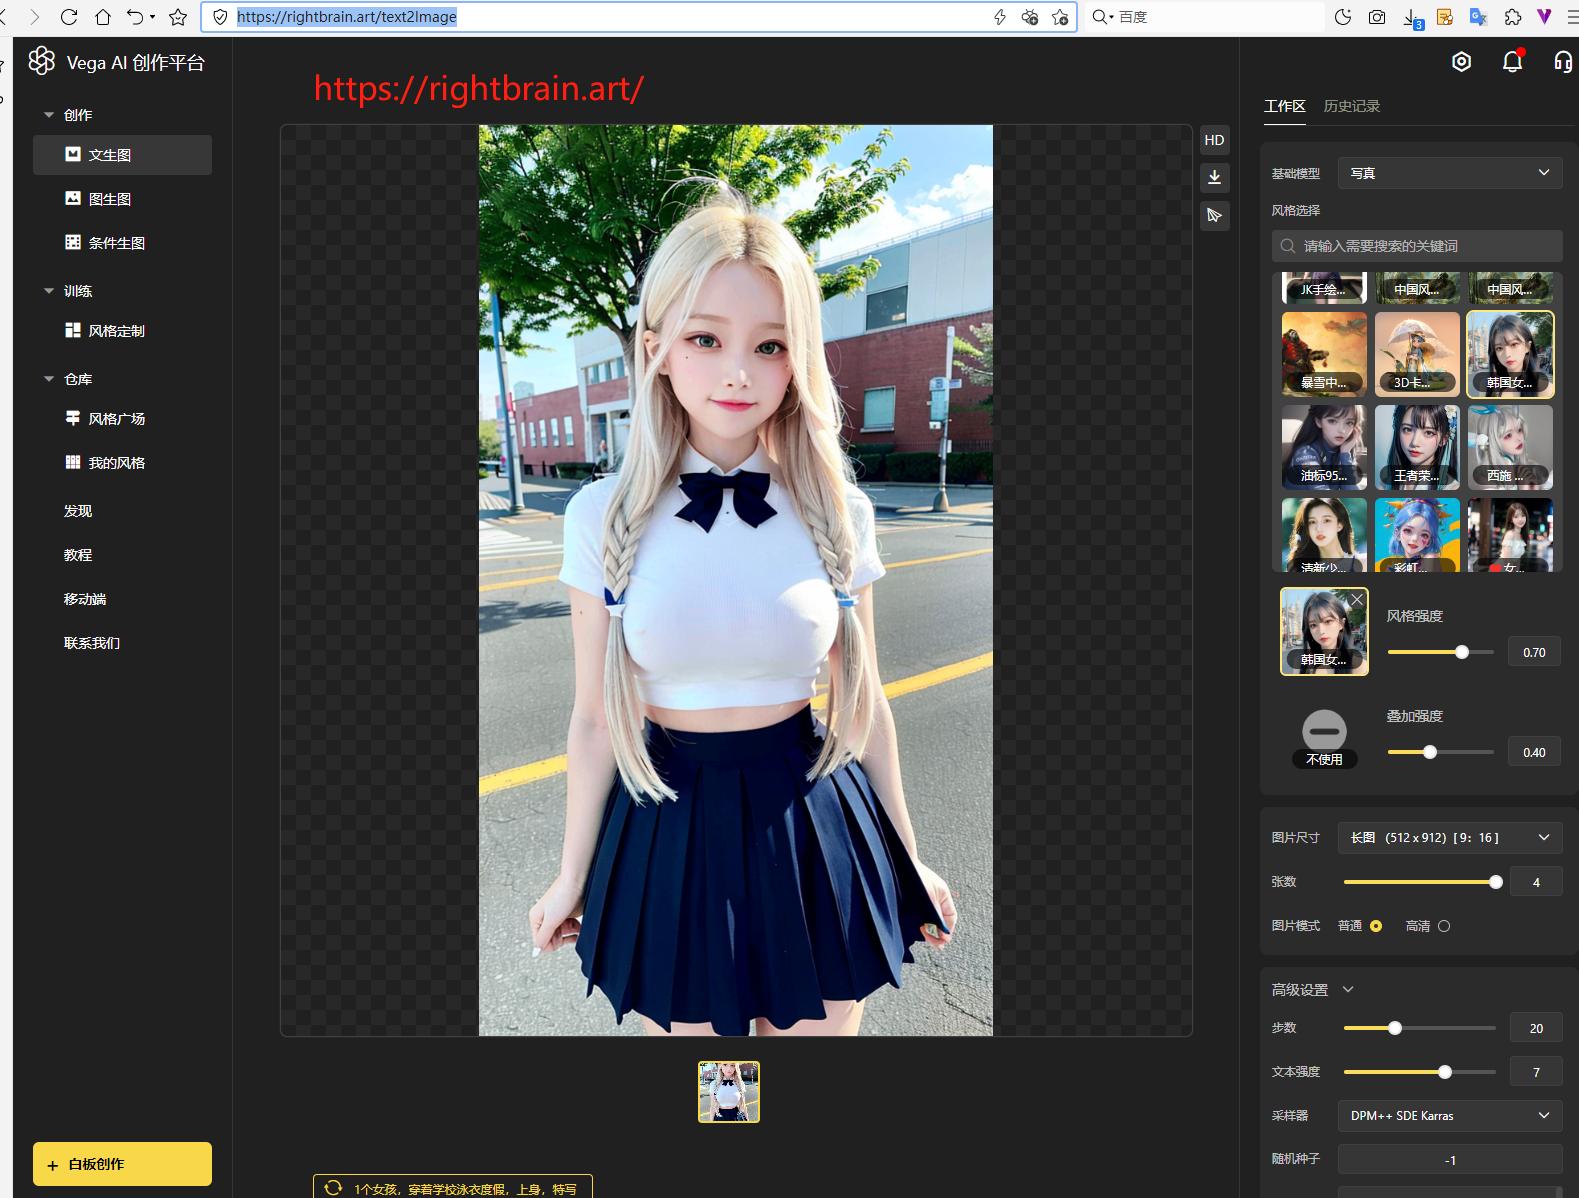The width and height of the screenshot is (1579, 1198).
Task: Switch to the 历史记录 tab
Action: 1351,106
